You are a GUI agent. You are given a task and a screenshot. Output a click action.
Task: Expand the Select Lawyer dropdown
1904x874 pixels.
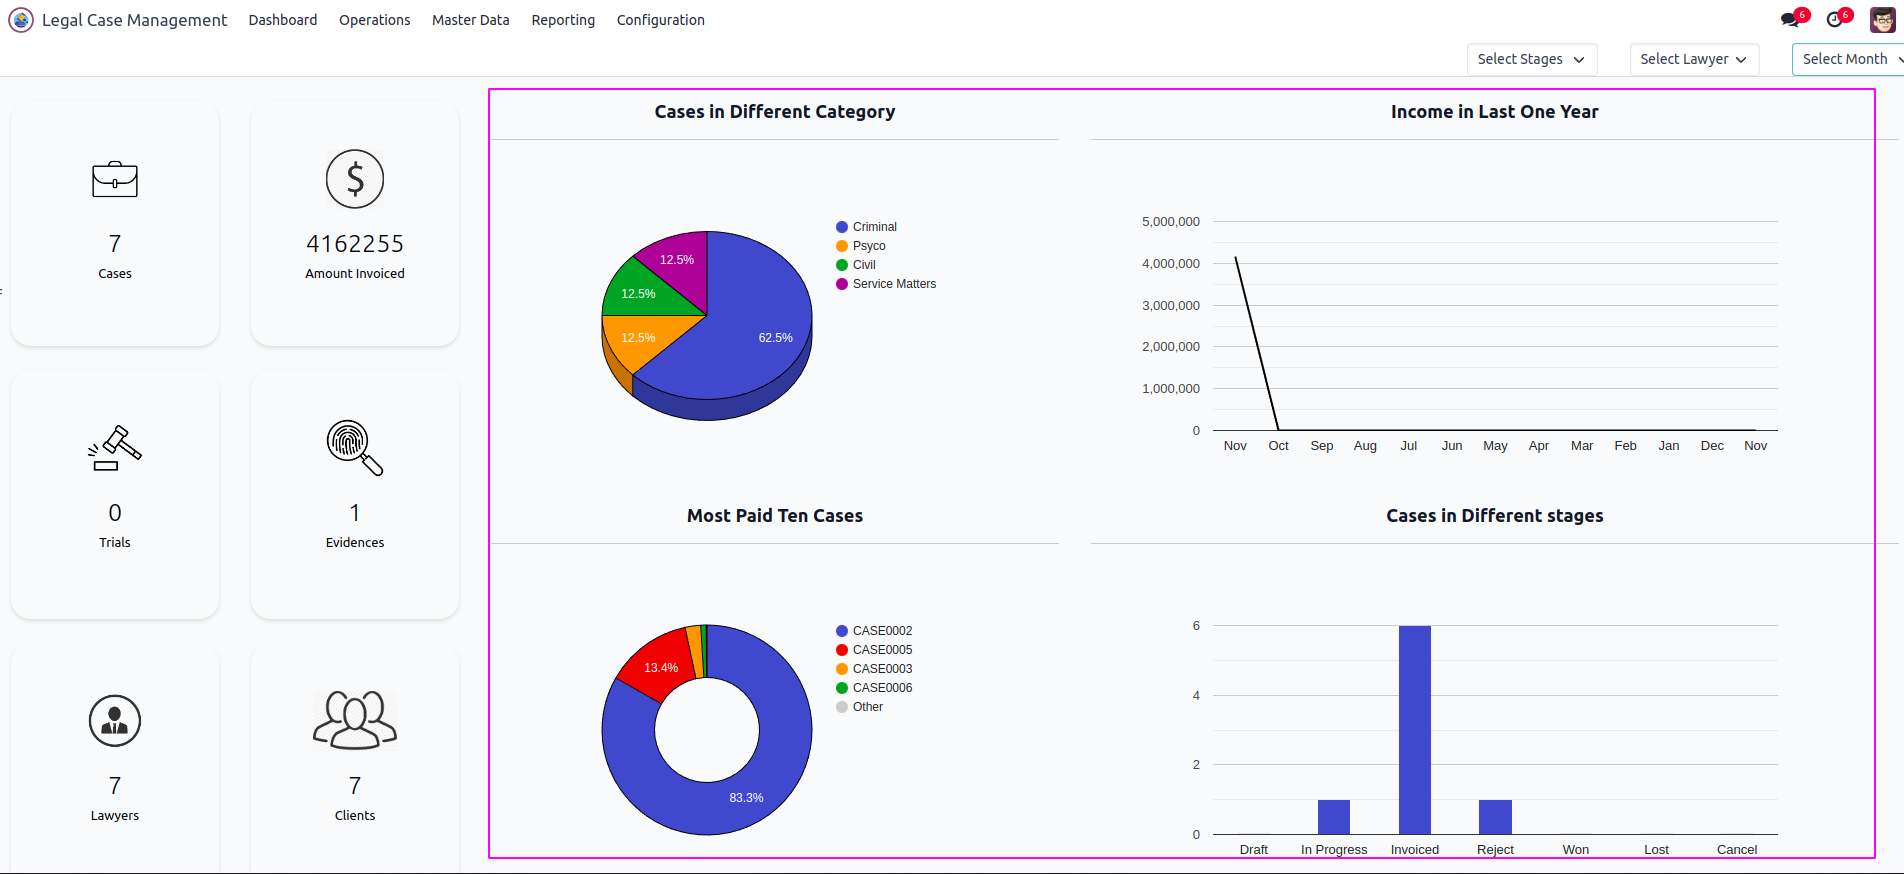click(1693, 59)
